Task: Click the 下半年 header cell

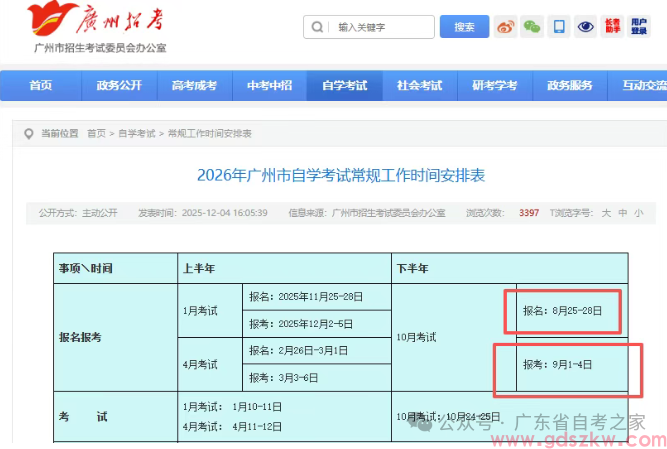Action: tap(510, 268)
